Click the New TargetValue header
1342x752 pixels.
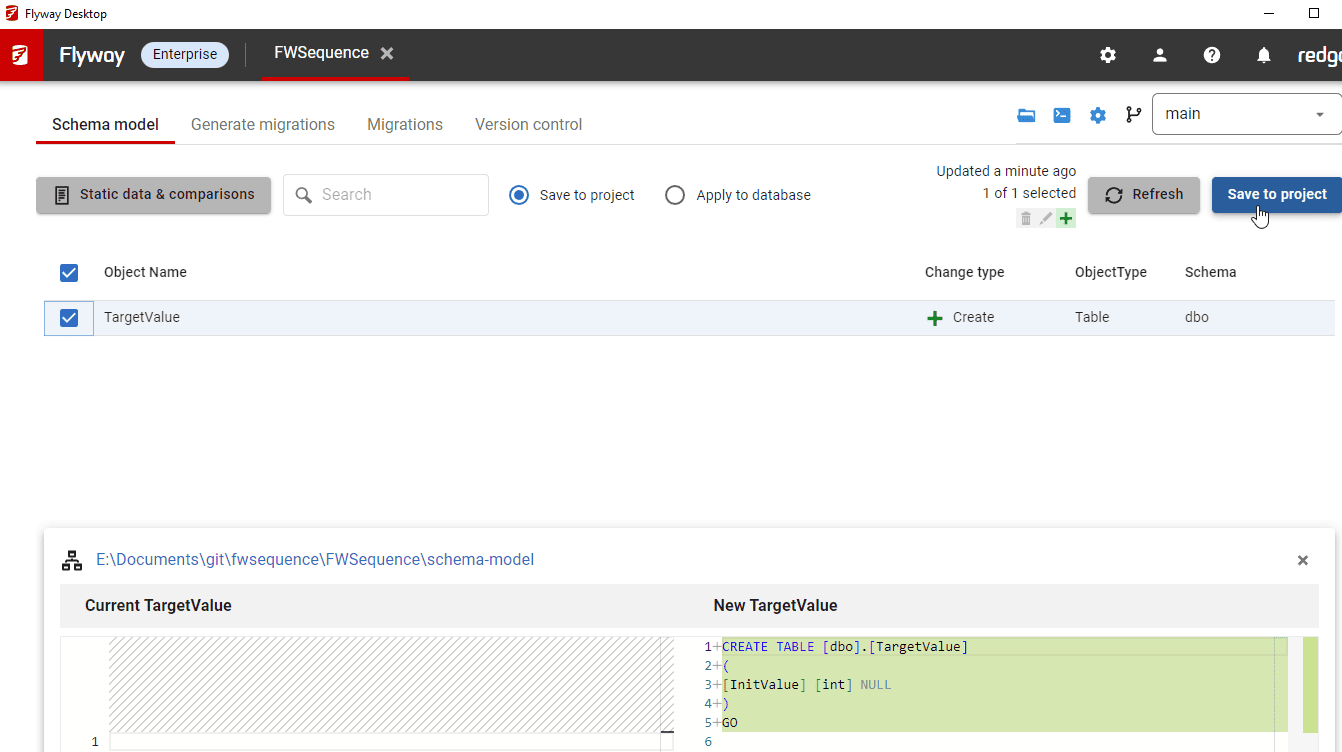775,605
